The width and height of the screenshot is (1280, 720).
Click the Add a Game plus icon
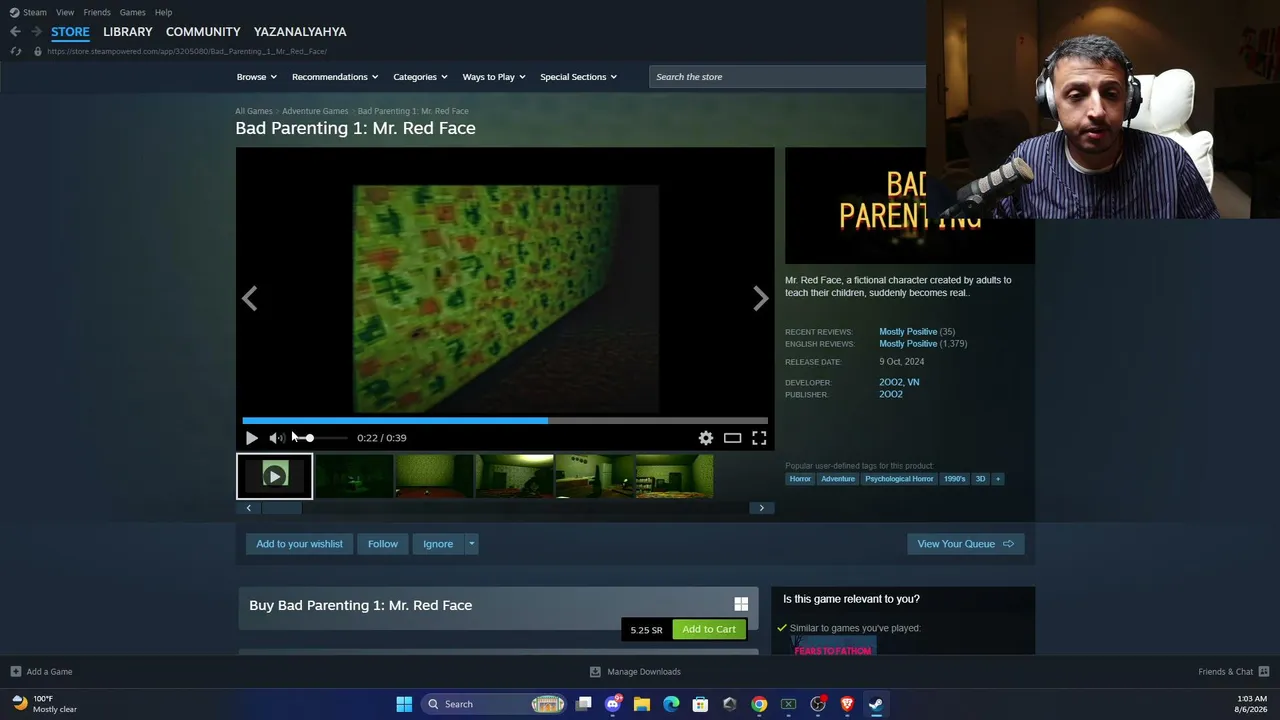click(15, 672)
